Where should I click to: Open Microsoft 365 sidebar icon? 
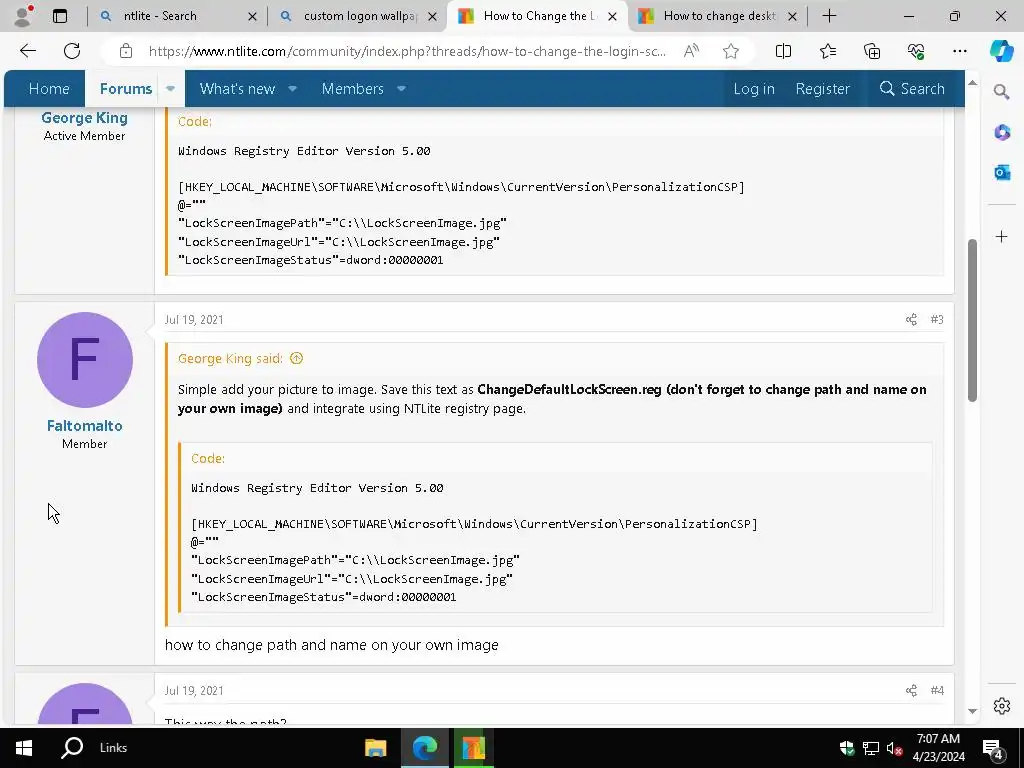pos(1002,133)
